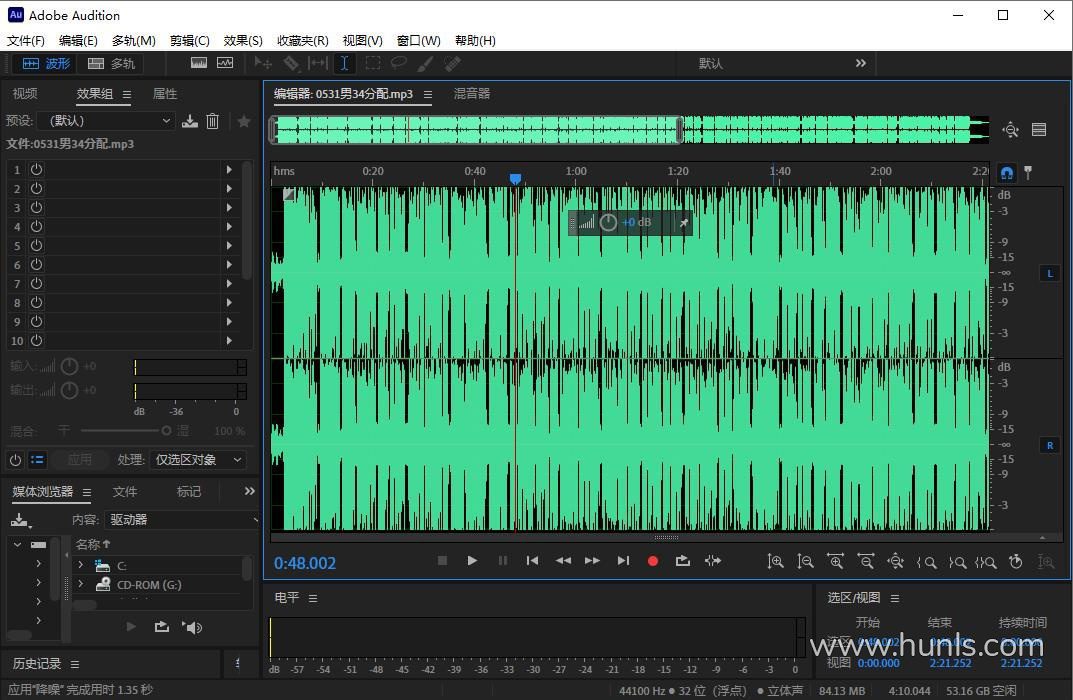Switch to the 视频 panel tab
Image resolution: width=1073 pixels, height=700 pixels.
[25, 94]
